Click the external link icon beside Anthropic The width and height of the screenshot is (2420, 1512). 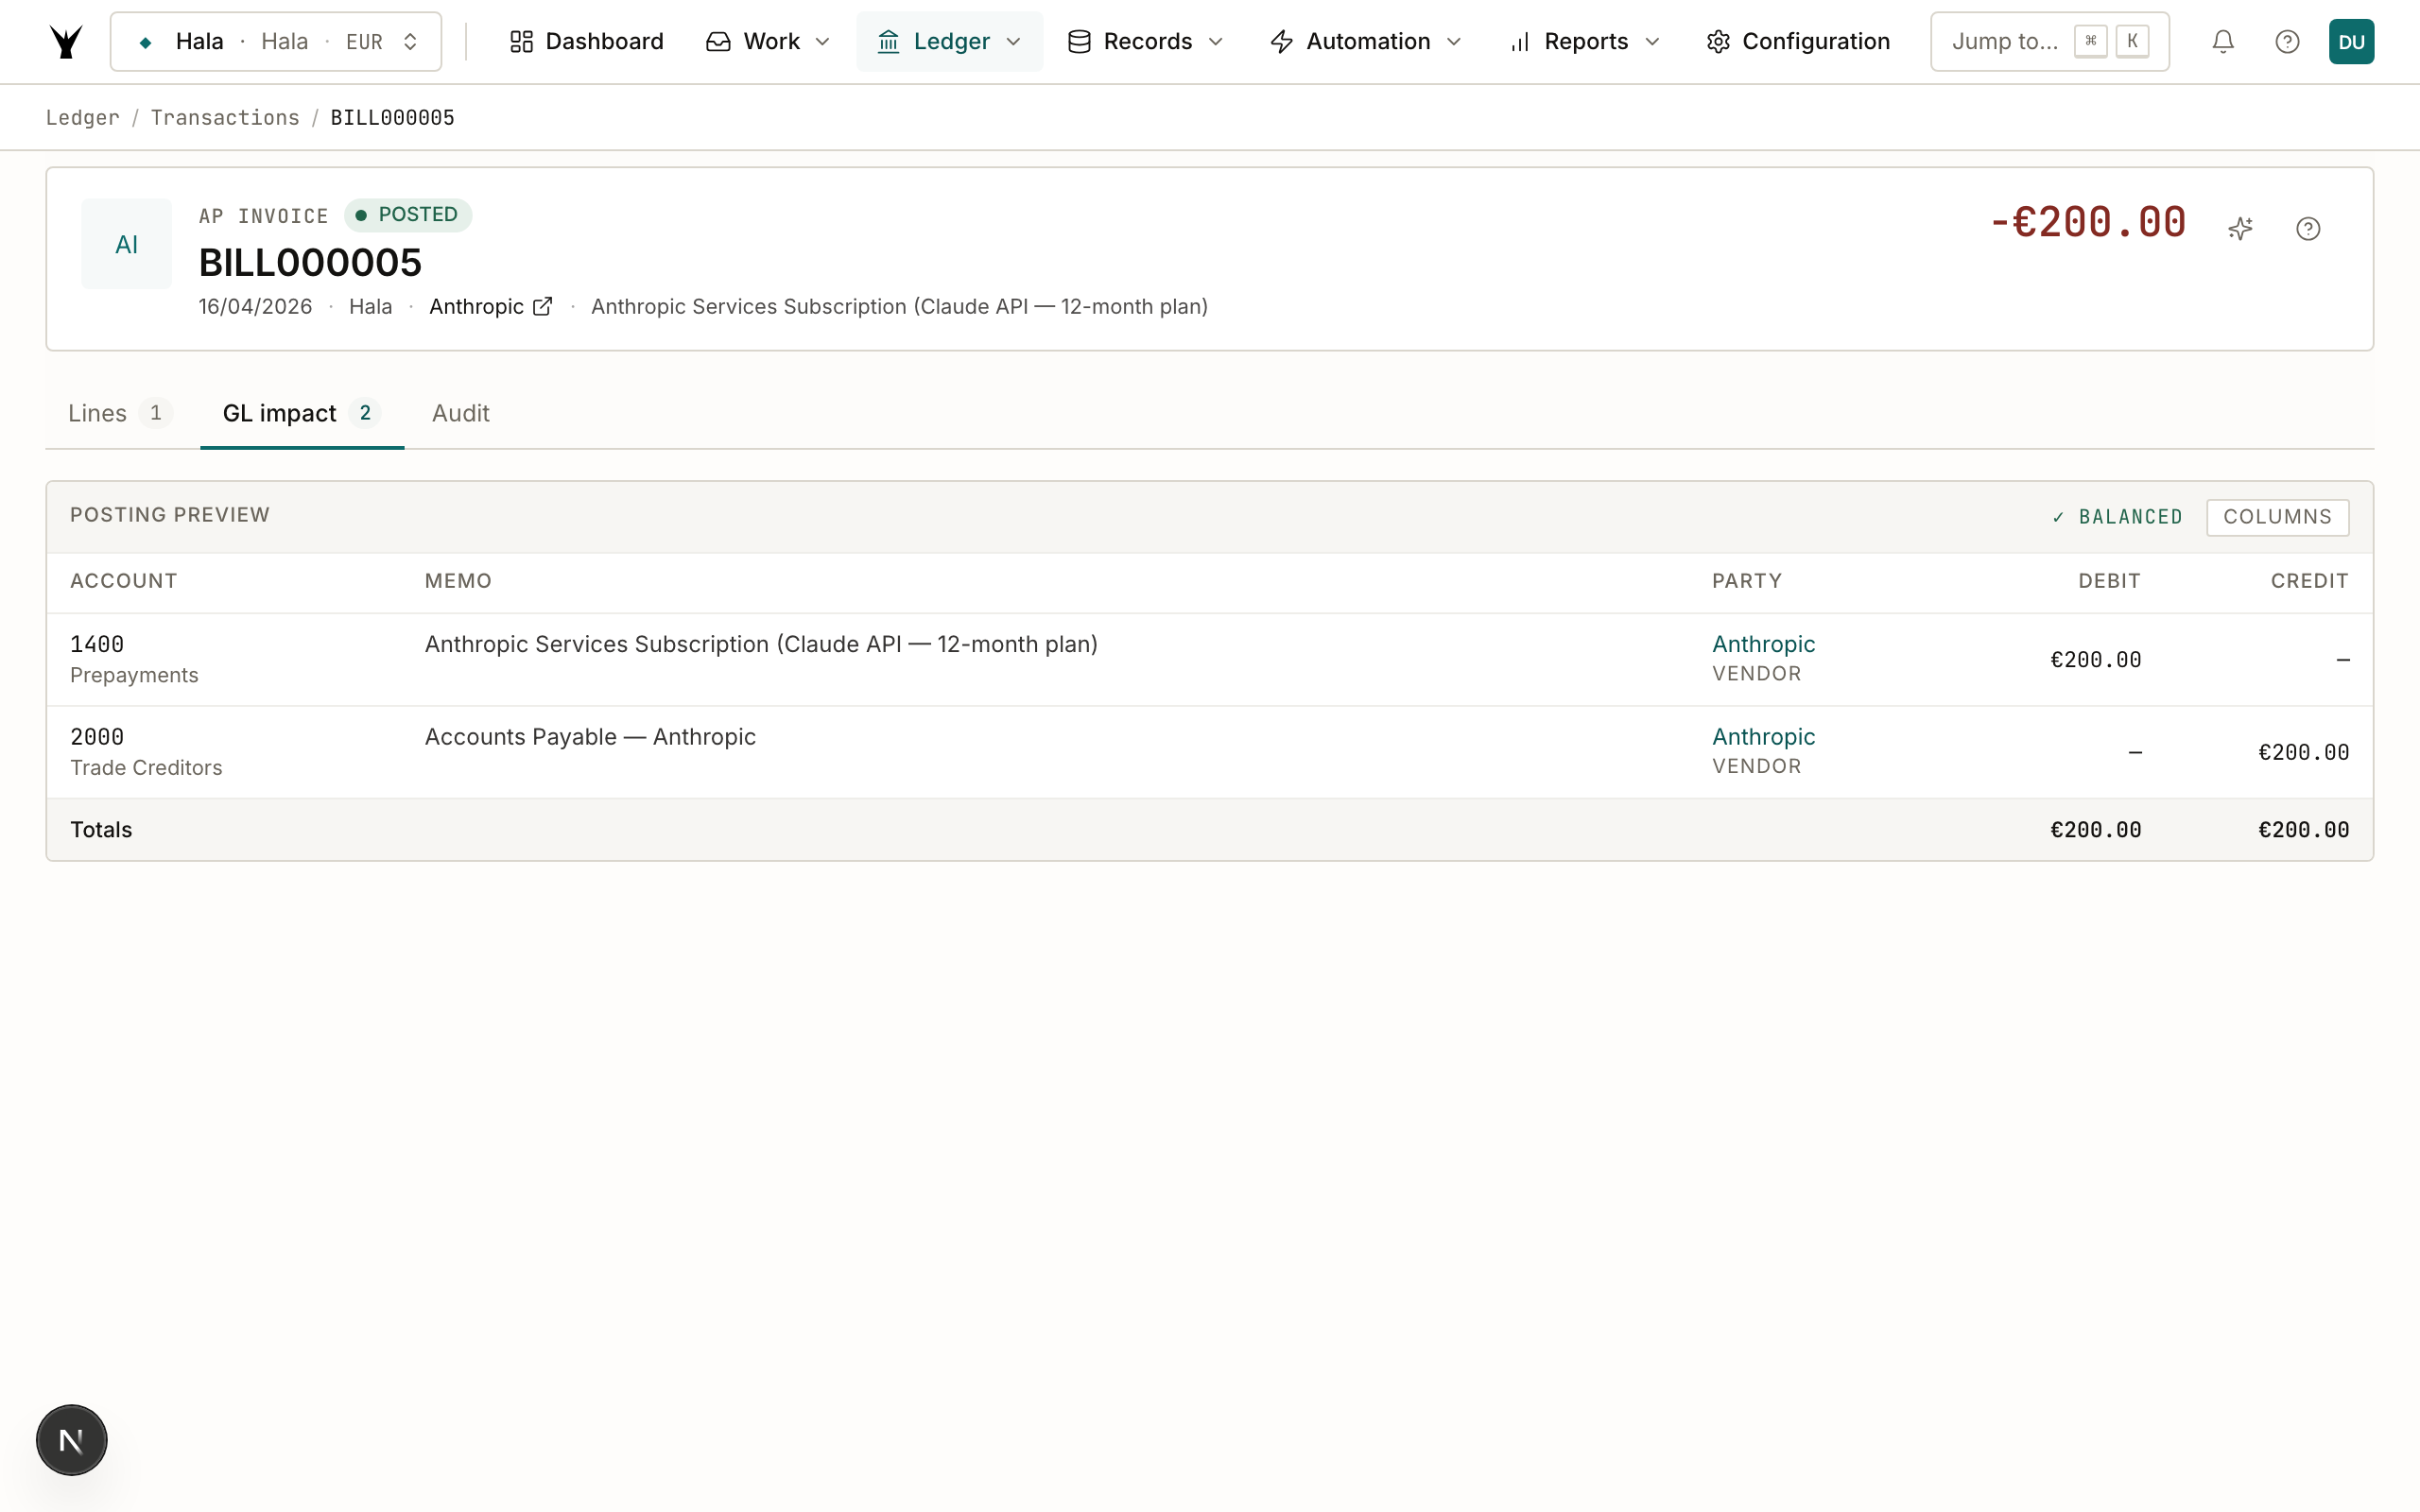click(542, 307)
